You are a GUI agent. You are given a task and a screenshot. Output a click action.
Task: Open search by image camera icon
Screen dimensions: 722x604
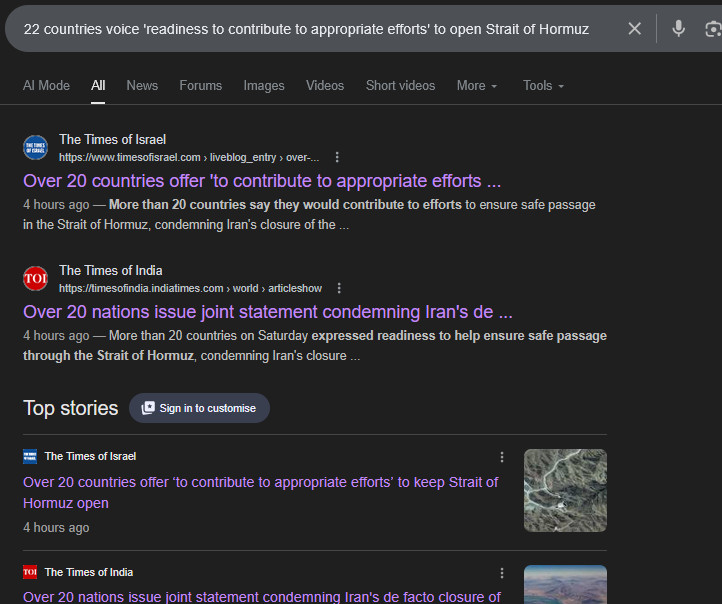tap(713, 29)
